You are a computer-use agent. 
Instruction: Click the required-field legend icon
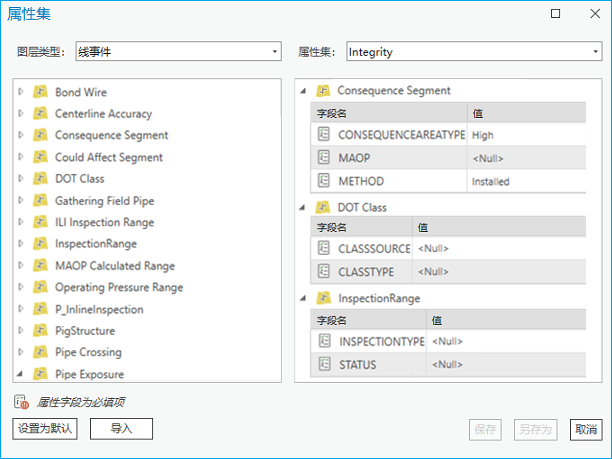point(21,402)
